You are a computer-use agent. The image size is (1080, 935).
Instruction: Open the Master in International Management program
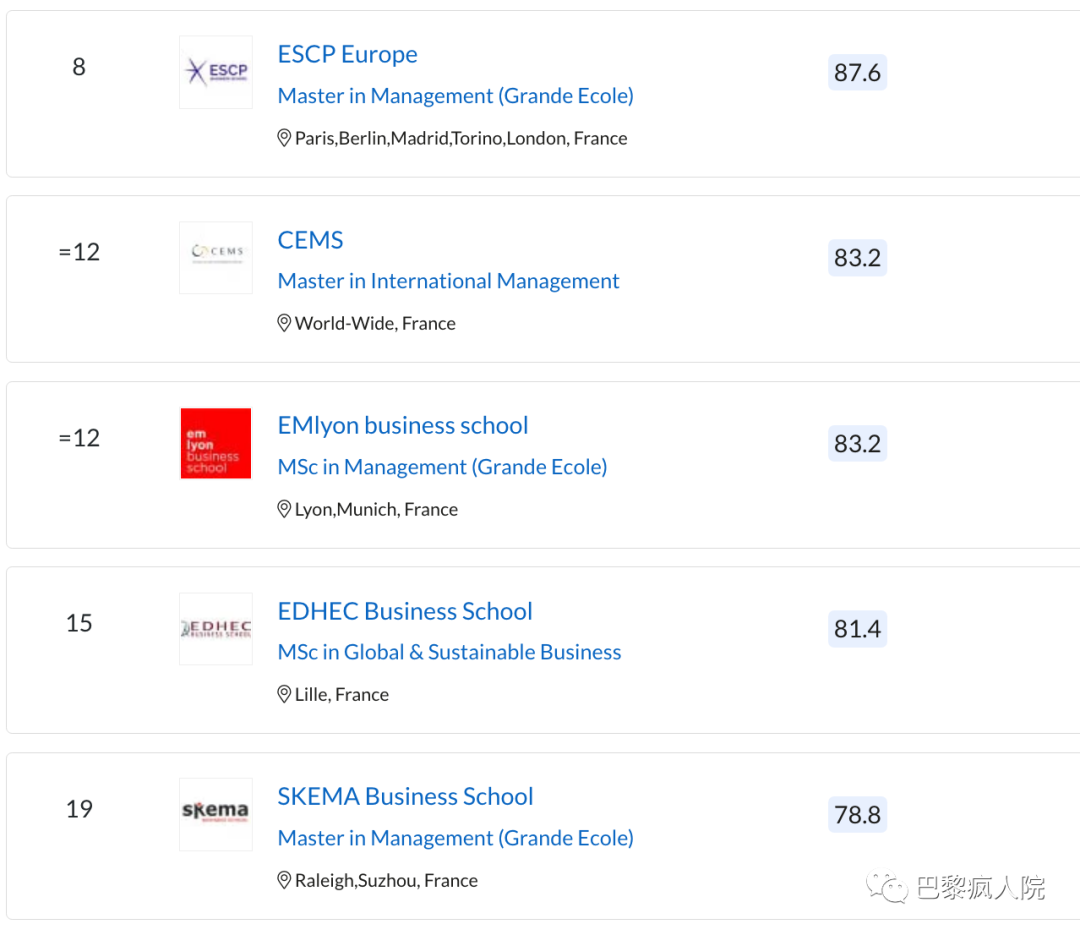coord(448,281)
